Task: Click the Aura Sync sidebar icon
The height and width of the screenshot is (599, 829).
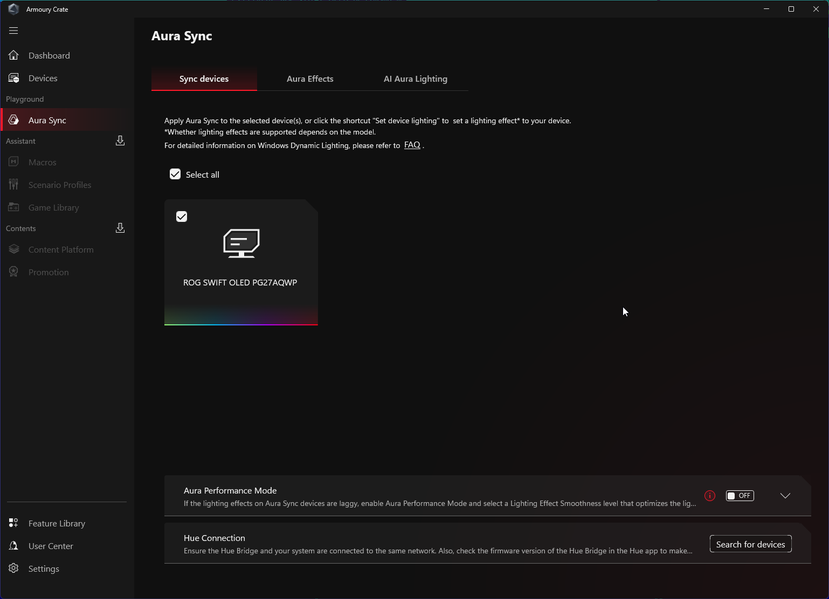Action: (x=14, y=120)
